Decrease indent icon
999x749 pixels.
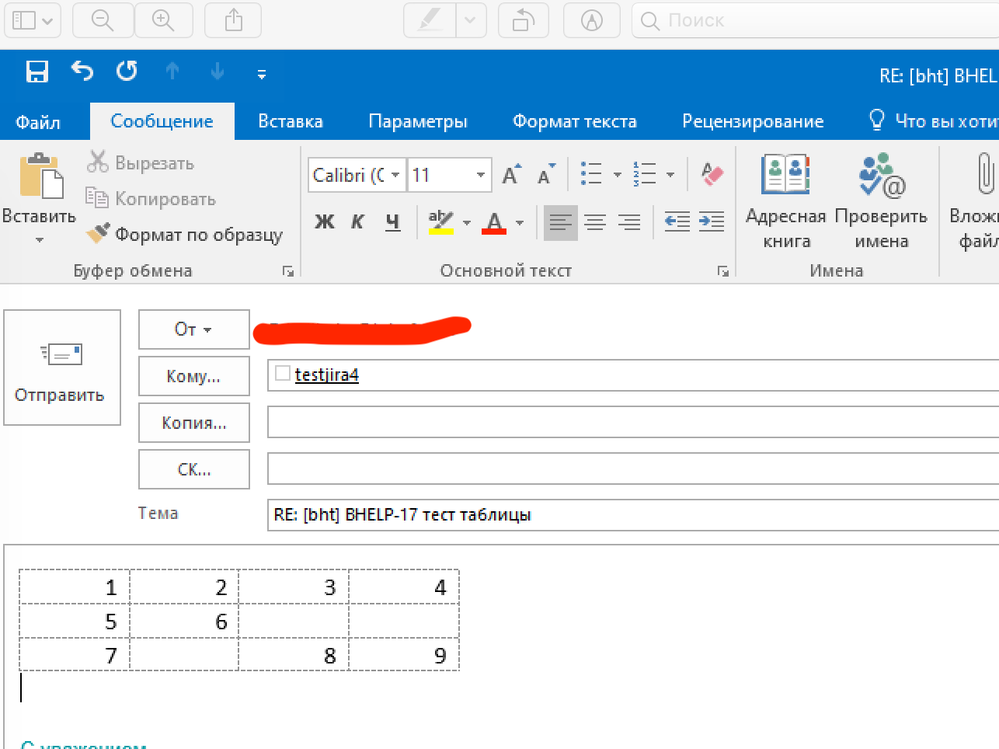coord(677,222)
